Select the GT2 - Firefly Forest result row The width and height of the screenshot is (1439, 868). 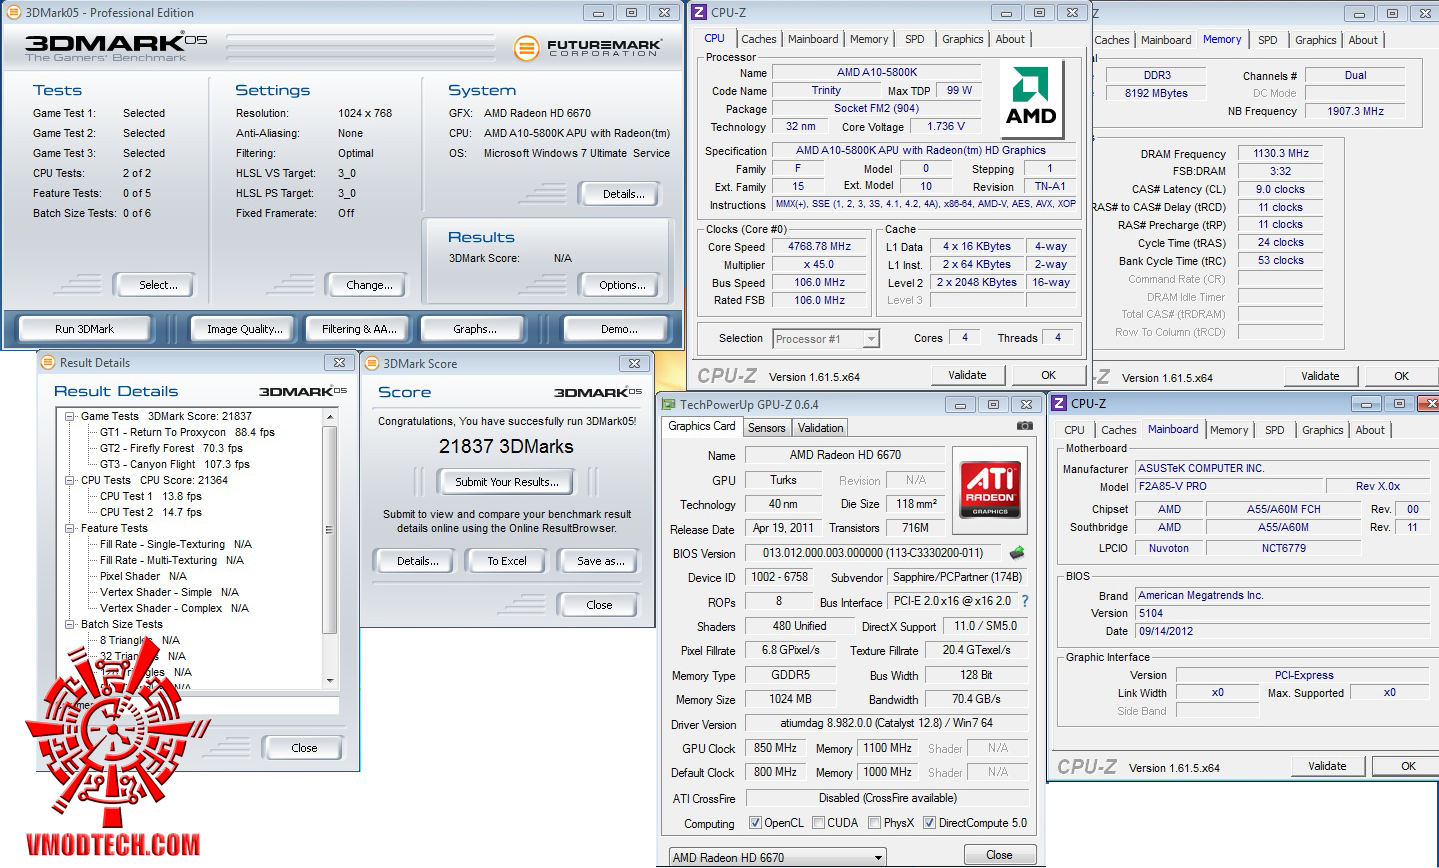(x=171, y=448)
